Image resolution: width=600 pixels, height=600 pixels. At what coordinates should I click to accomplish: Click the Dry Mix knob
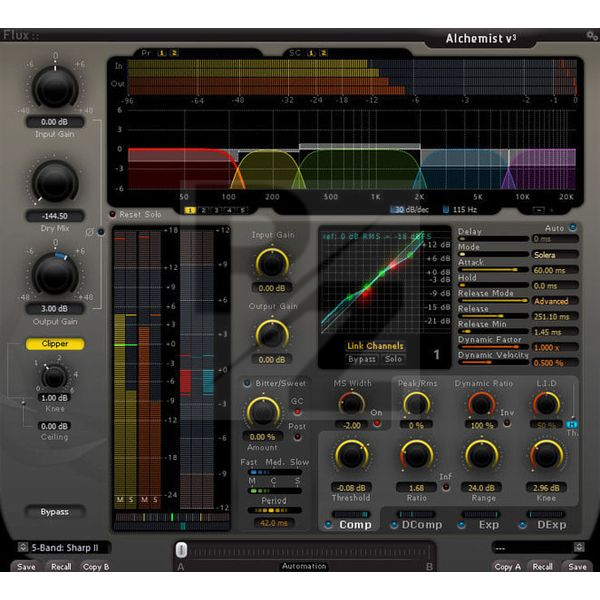(55, 182)
